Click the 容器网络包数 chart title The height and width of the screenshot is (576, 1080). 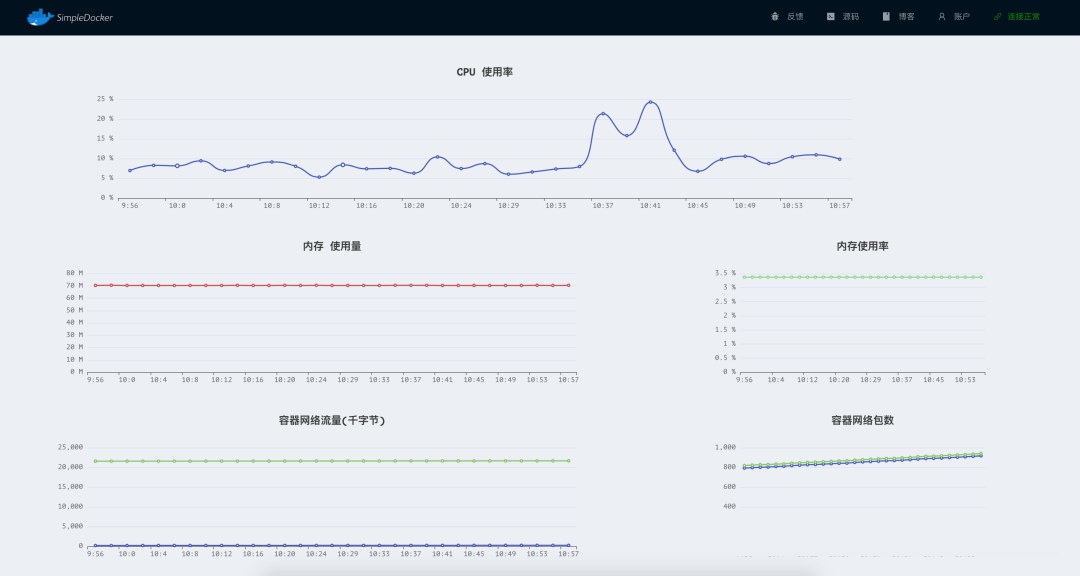862,421
